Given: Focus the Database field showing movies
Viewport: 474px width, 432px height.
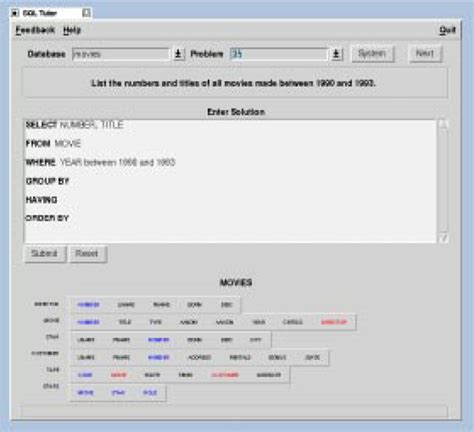Looking at the screenshot, I should pos(121,54).
